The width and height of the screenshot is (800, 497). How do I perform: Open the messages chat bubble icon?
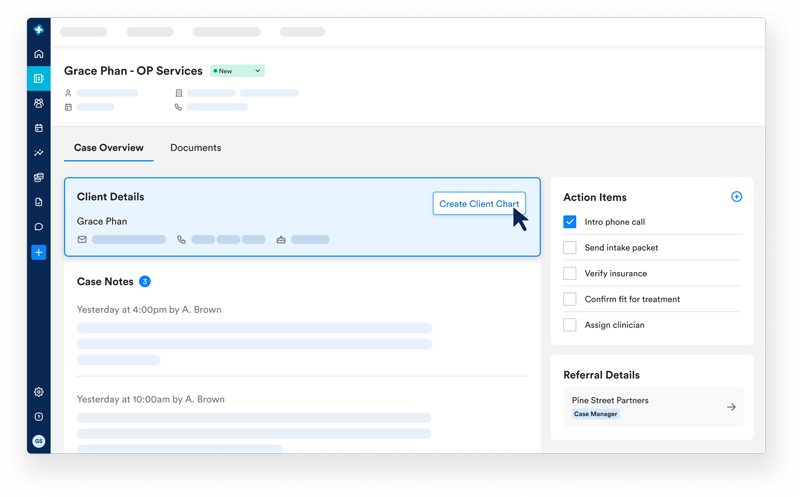pyautogui.click(x=38, y=227)
